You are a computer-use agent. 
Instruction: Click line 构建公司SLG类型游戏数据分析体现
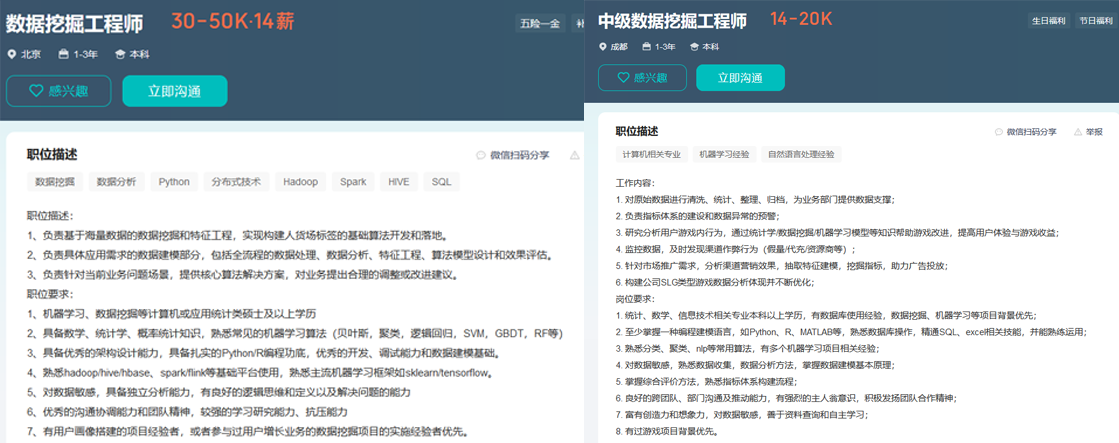point(714,282)
